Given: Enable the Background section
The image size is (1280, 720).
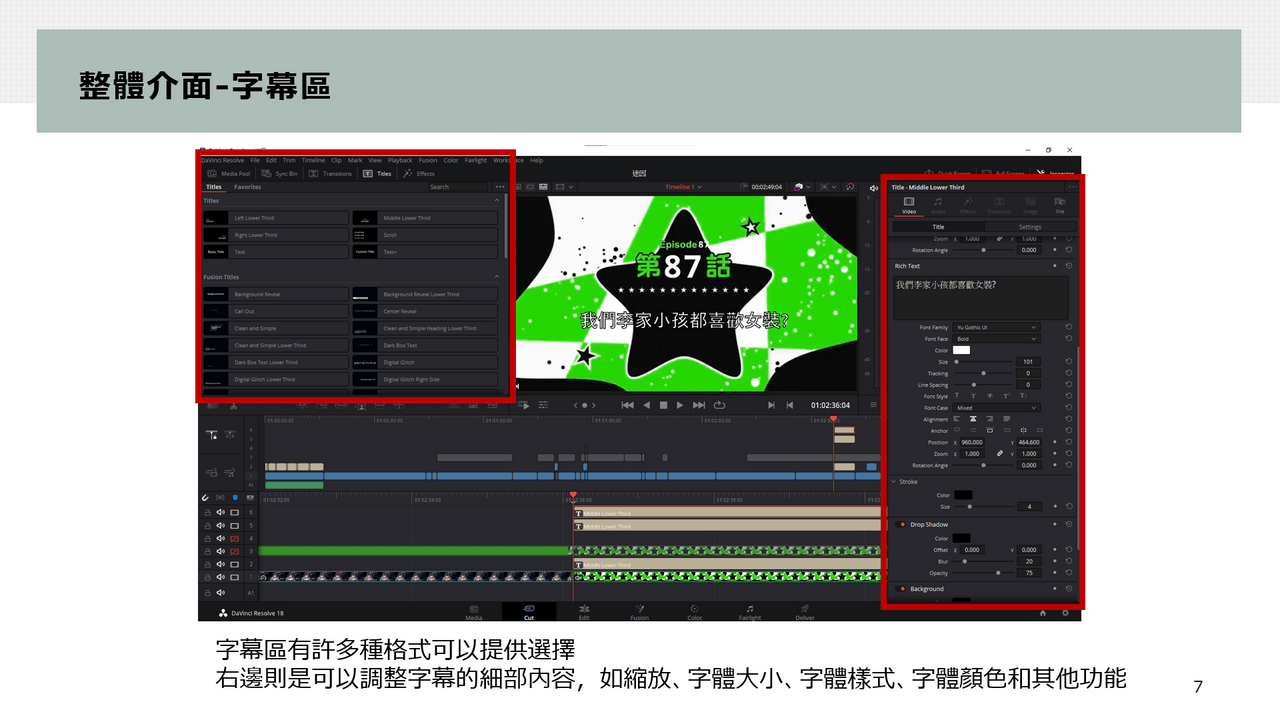Looking at the screenshot, I should (901, 589).
